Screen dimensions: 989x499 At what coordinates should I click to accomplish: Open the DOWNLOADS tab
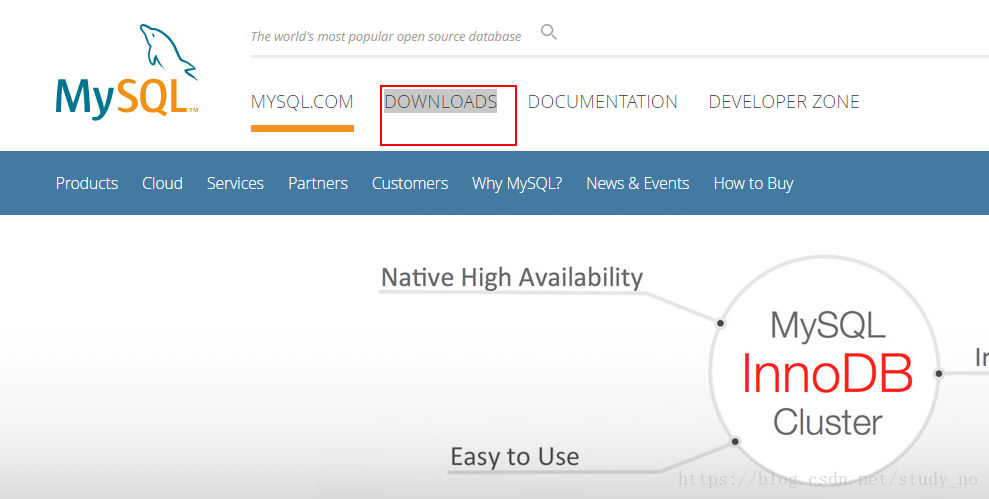[441, 102]
